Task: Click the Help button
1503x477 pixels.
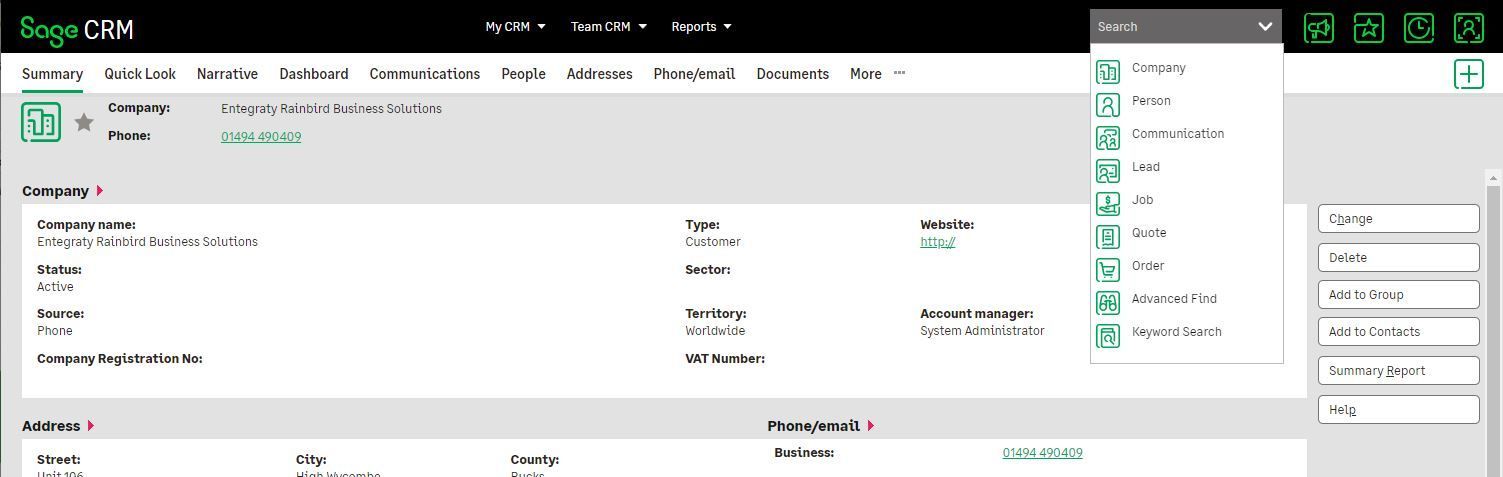Action: click(1398, 409)
